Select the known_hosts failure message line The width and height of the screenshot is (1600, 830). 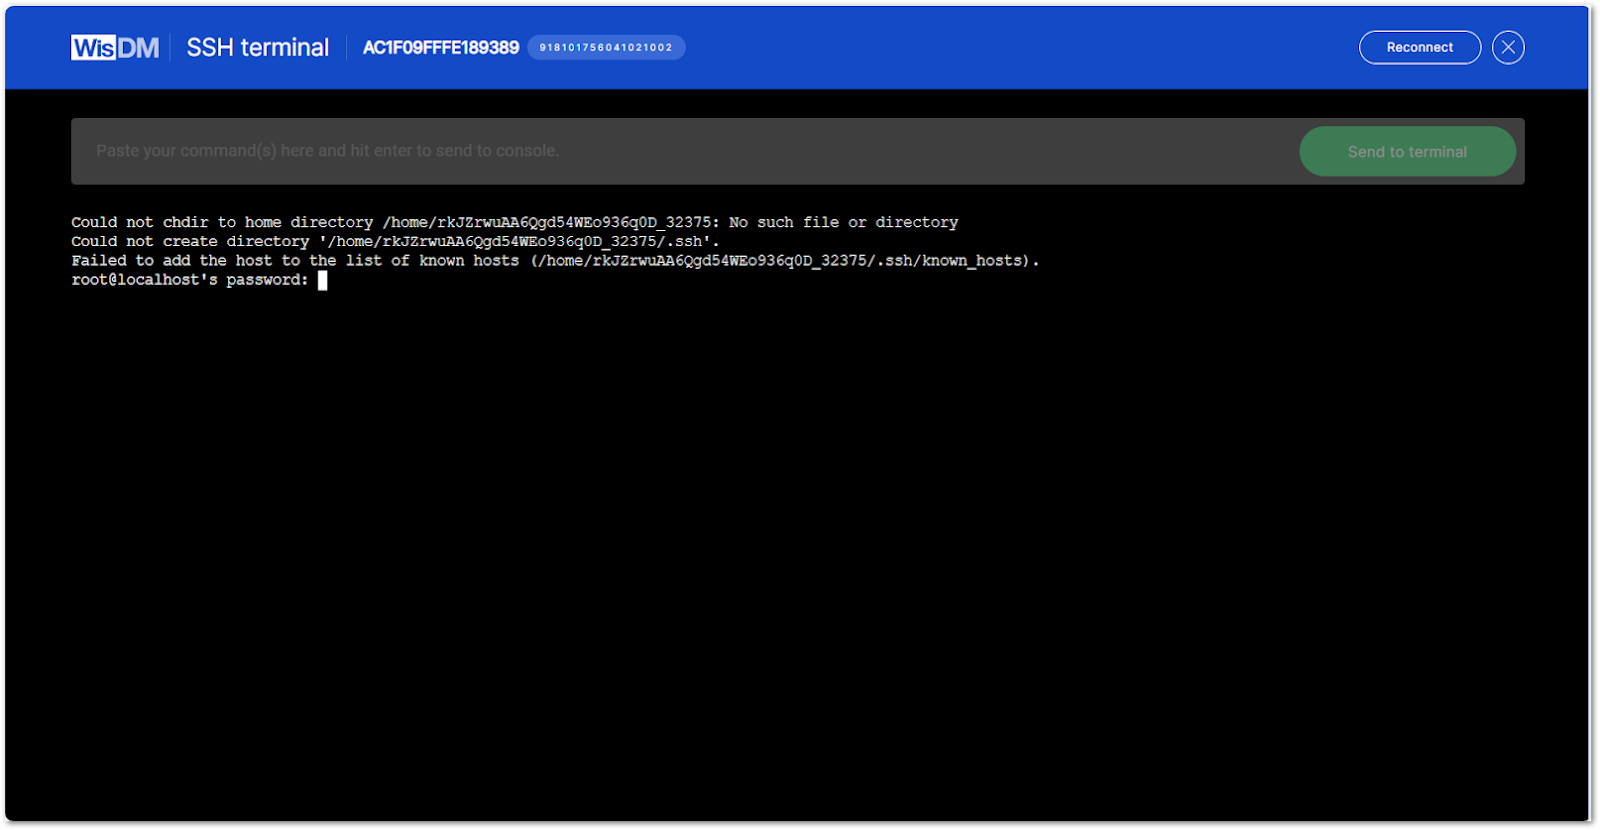coord(555,260)
